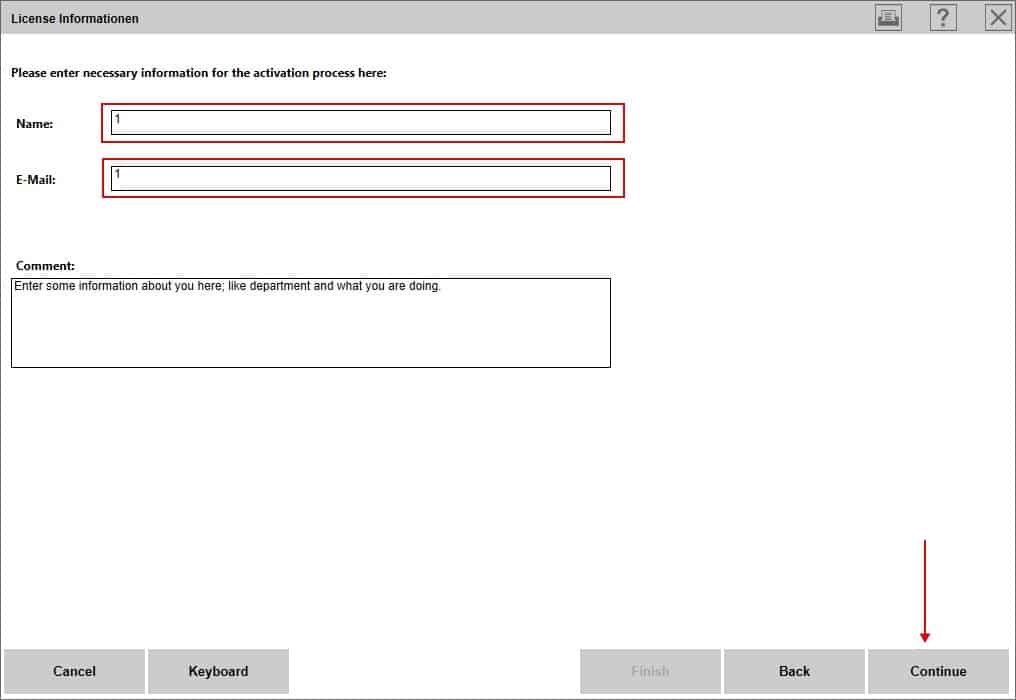
Task: Focus the Name input field
Action: point(360,123)
